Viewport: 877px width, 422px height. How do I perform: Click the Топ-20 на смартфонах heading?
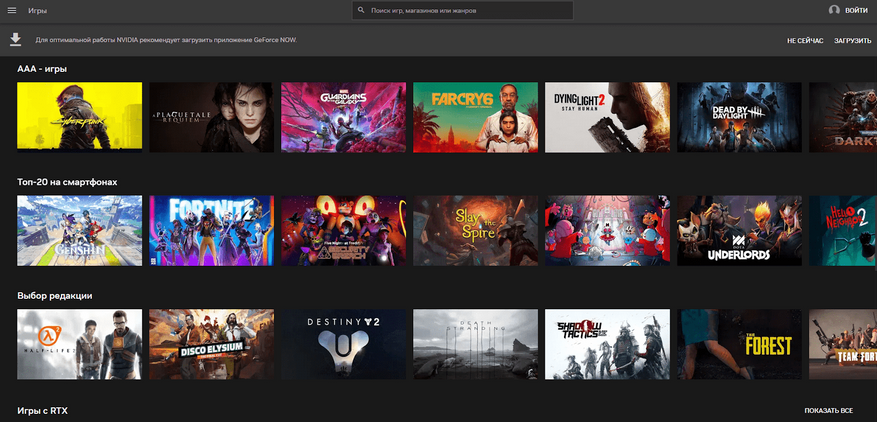[x=67, y=182]
